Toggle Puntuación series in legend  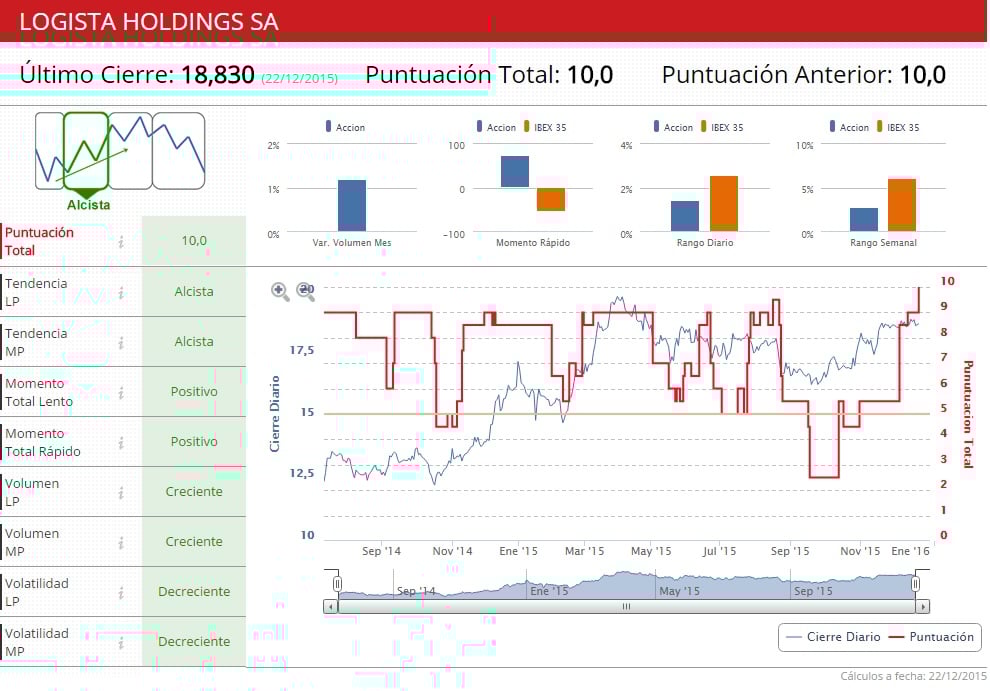[x=931, y=637]
